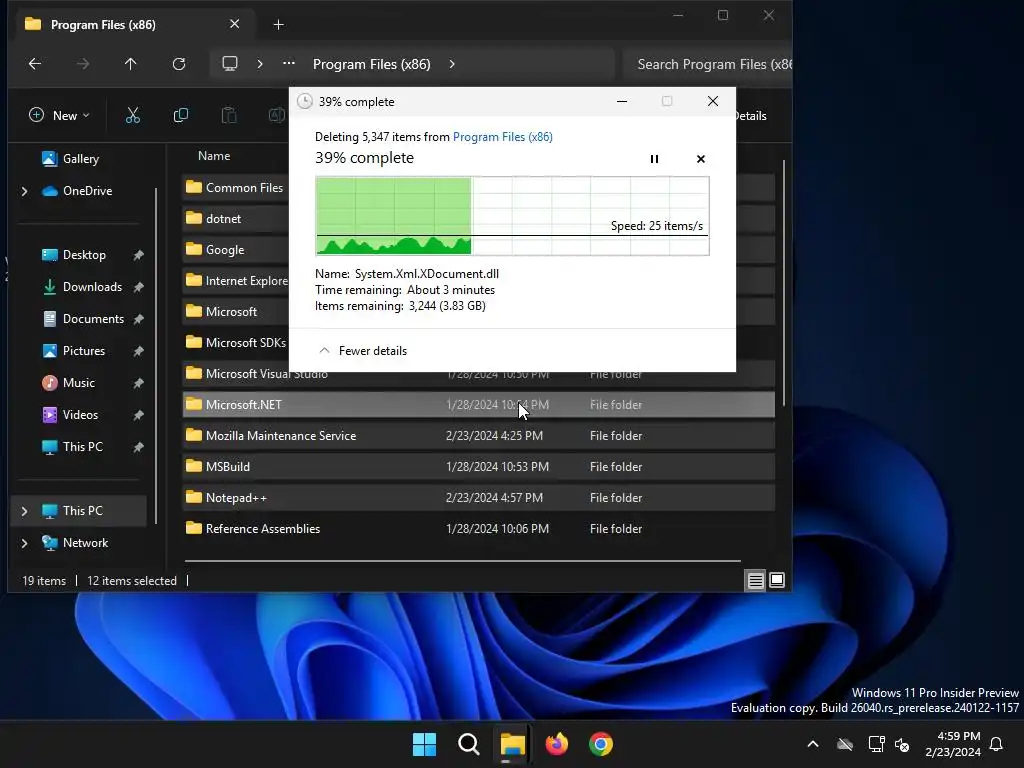This screenshot has height=768, width=1024.
Task: Focus the Search Program Files box
Action: 708,64
